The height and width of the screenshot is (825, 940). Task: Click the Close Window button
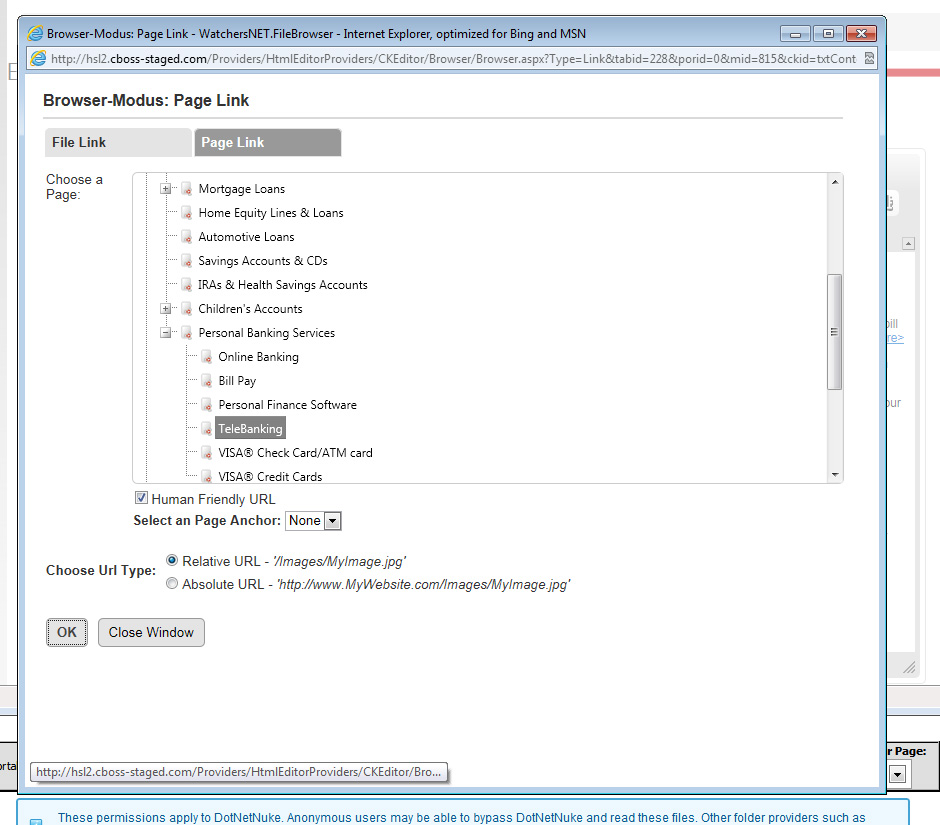tap(151, 632)
